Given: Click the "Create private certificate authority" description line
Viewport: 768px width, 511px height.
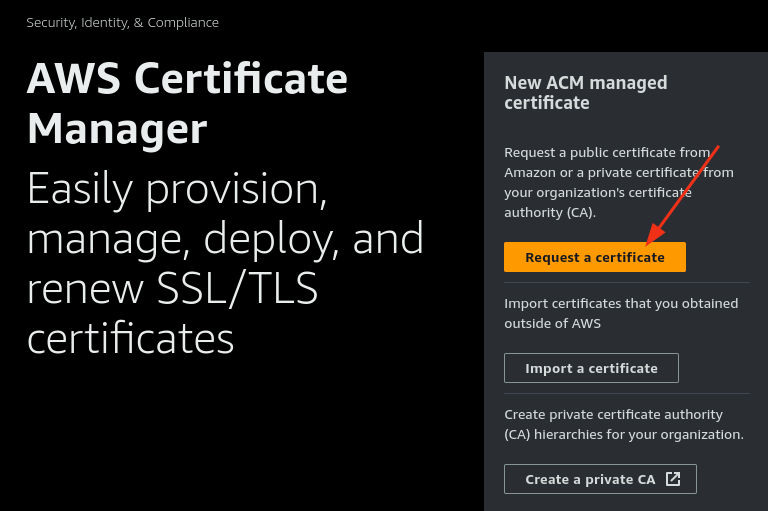Looking at the screenshot, I should coord(613,414).
